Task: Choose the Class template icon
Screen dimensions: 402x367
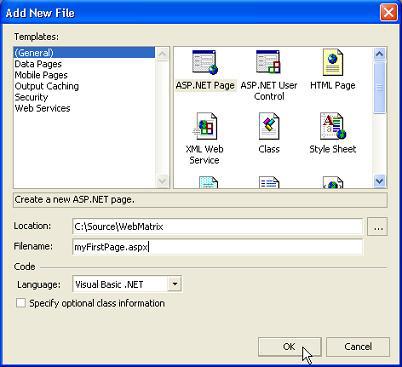Action: coord(269,126)
